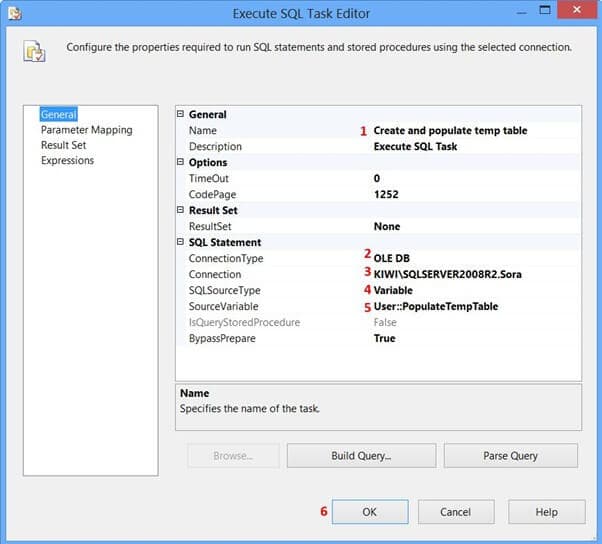Click OK to save the task

(x=369, y=512)
